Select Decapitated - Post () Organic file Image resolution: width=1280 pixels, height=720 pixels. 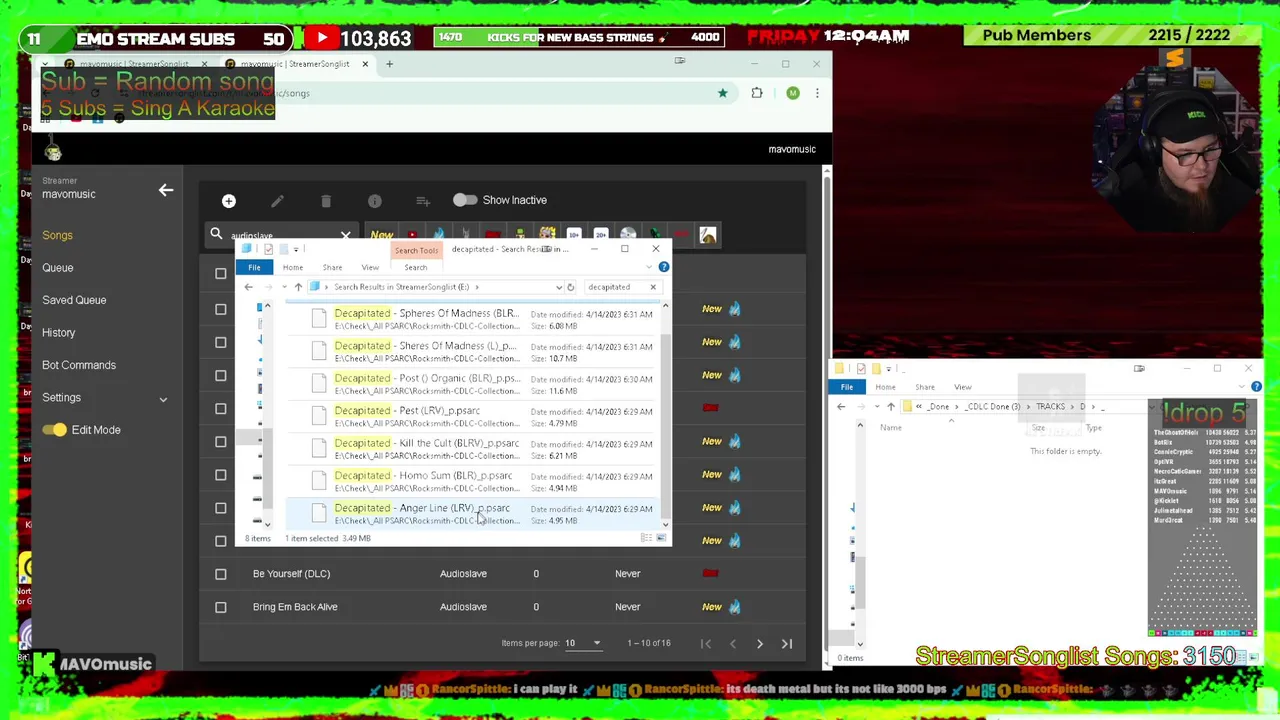pyautogui.click(x=471, y=385)
